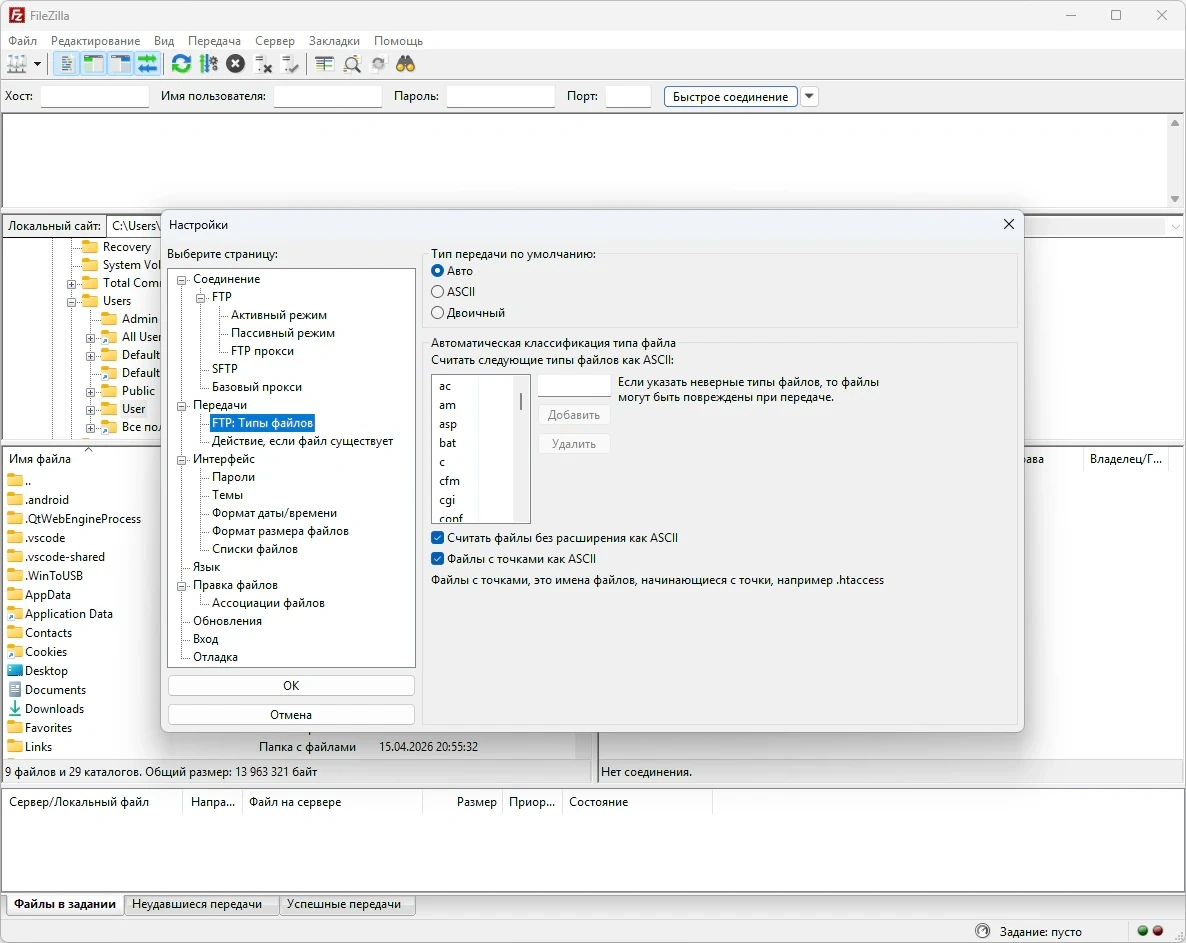The height and width of the screenshot is (943, 1186).
Task: Click the Хост input field
Action: [x=95, y=96]
